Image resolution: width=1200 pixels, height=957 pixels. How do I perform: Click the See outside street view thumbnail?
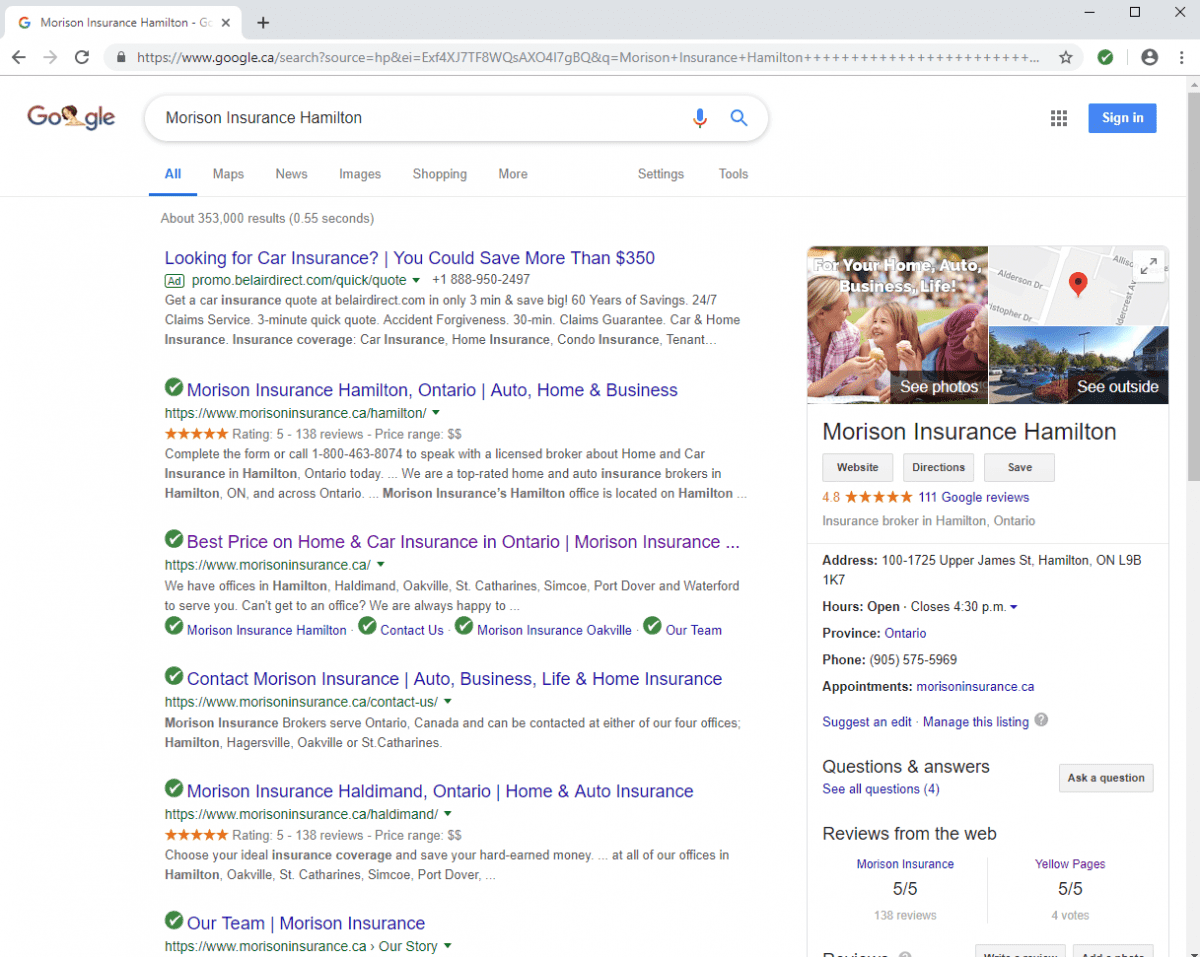1078,365
